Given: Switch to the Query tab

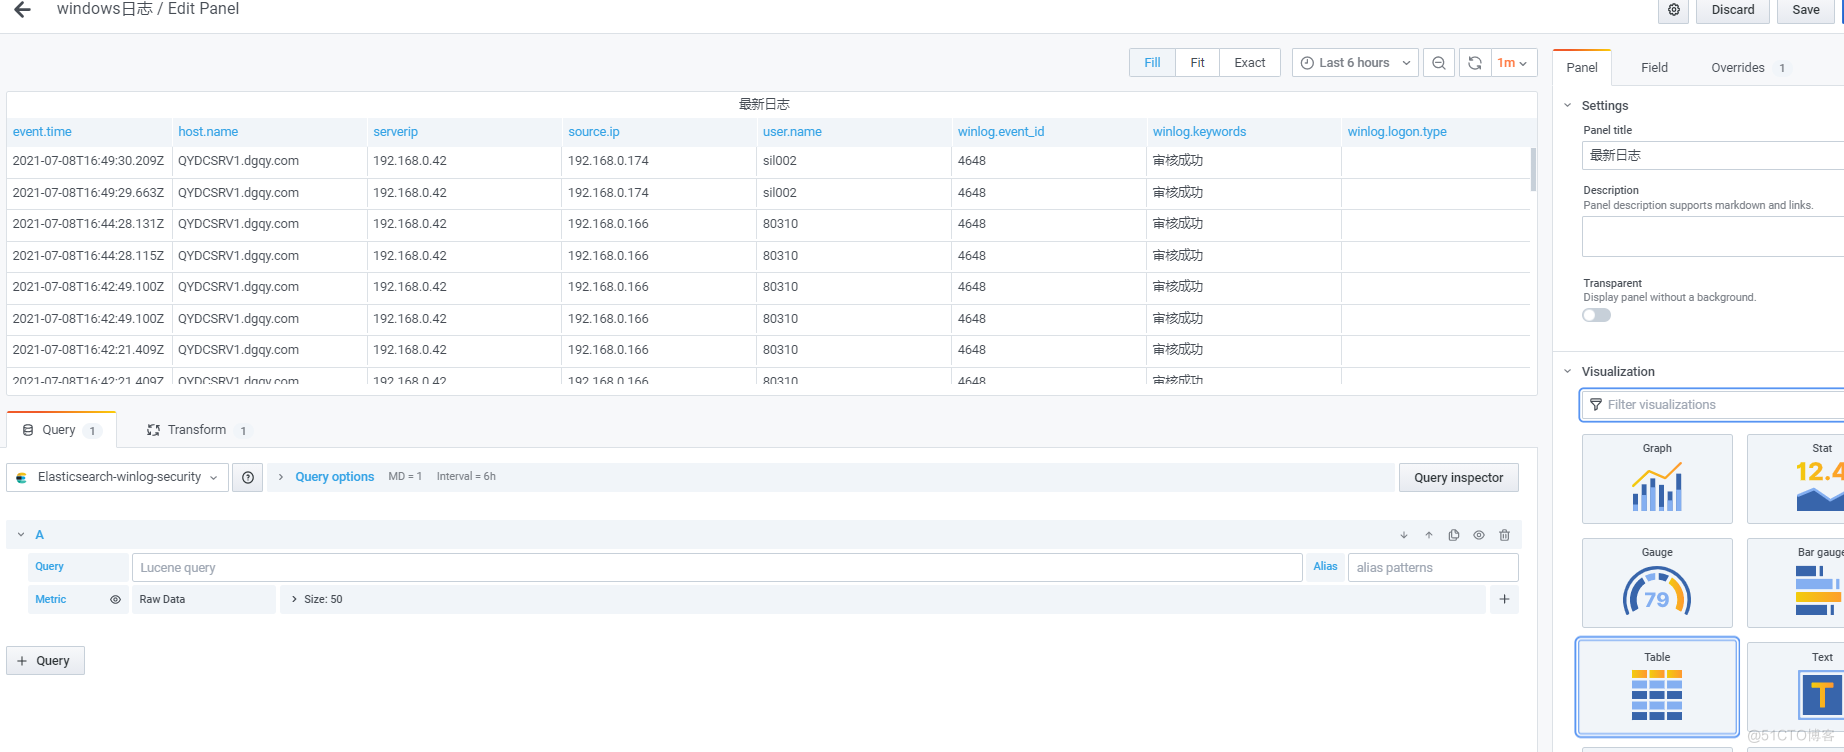Looking at the screenshot, I should pyautogui.click(x=62, y=430).
